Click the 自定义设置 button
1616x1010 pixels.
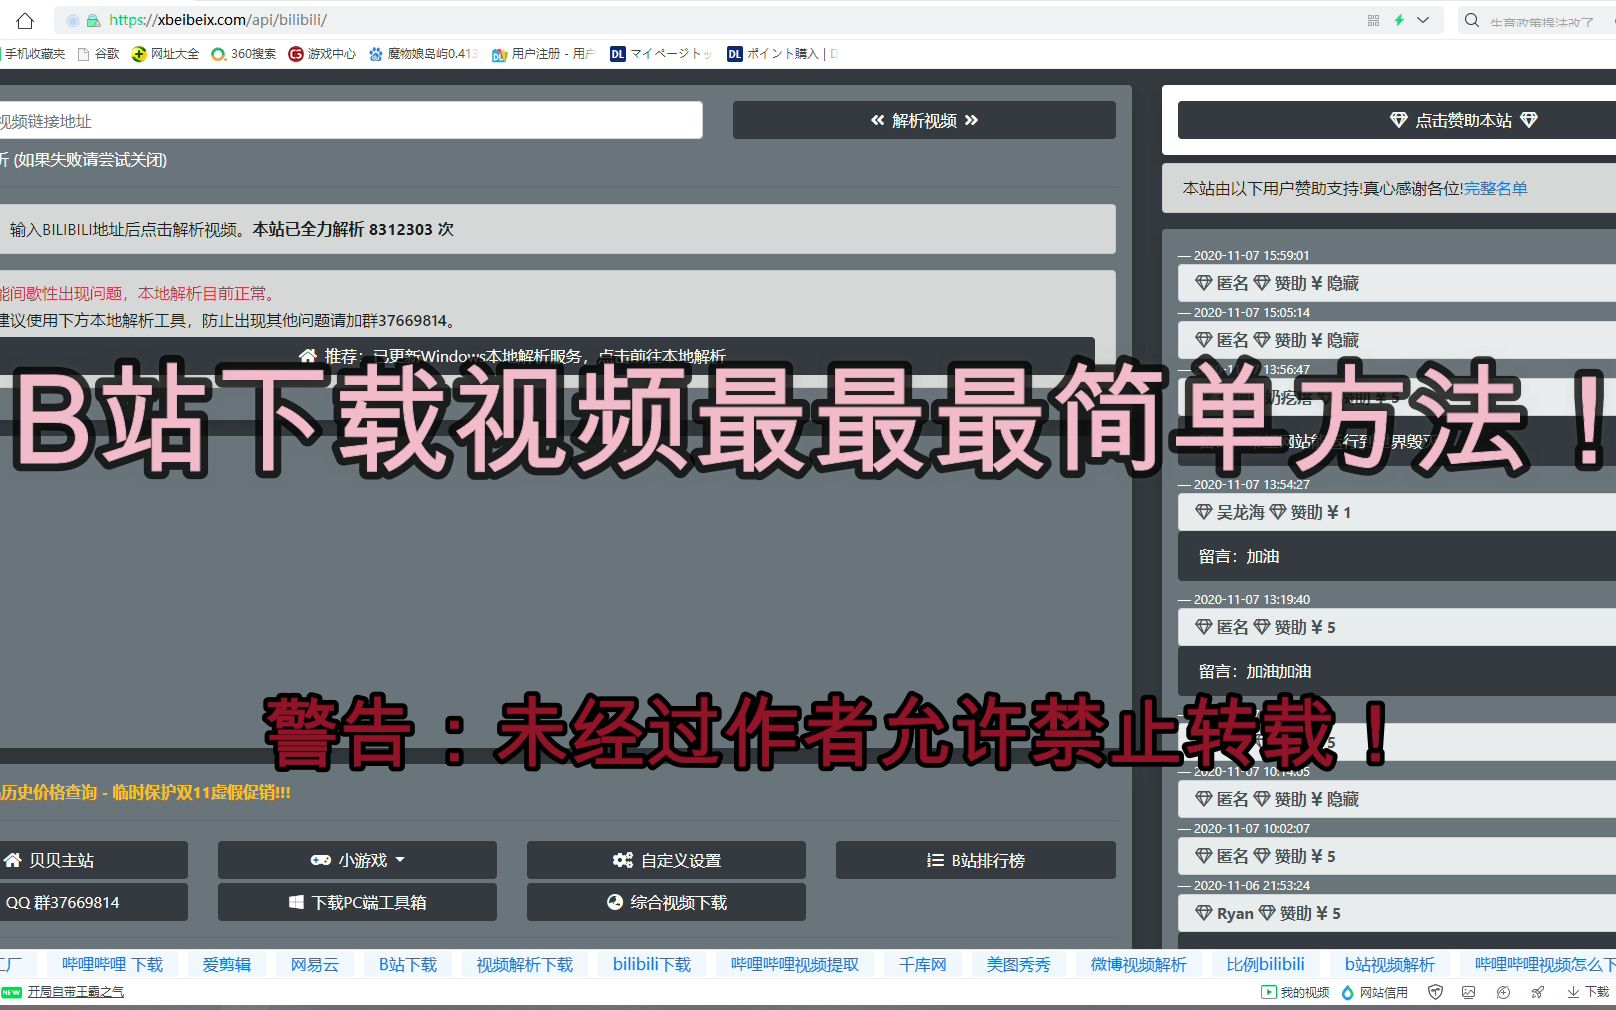(666, 860)
